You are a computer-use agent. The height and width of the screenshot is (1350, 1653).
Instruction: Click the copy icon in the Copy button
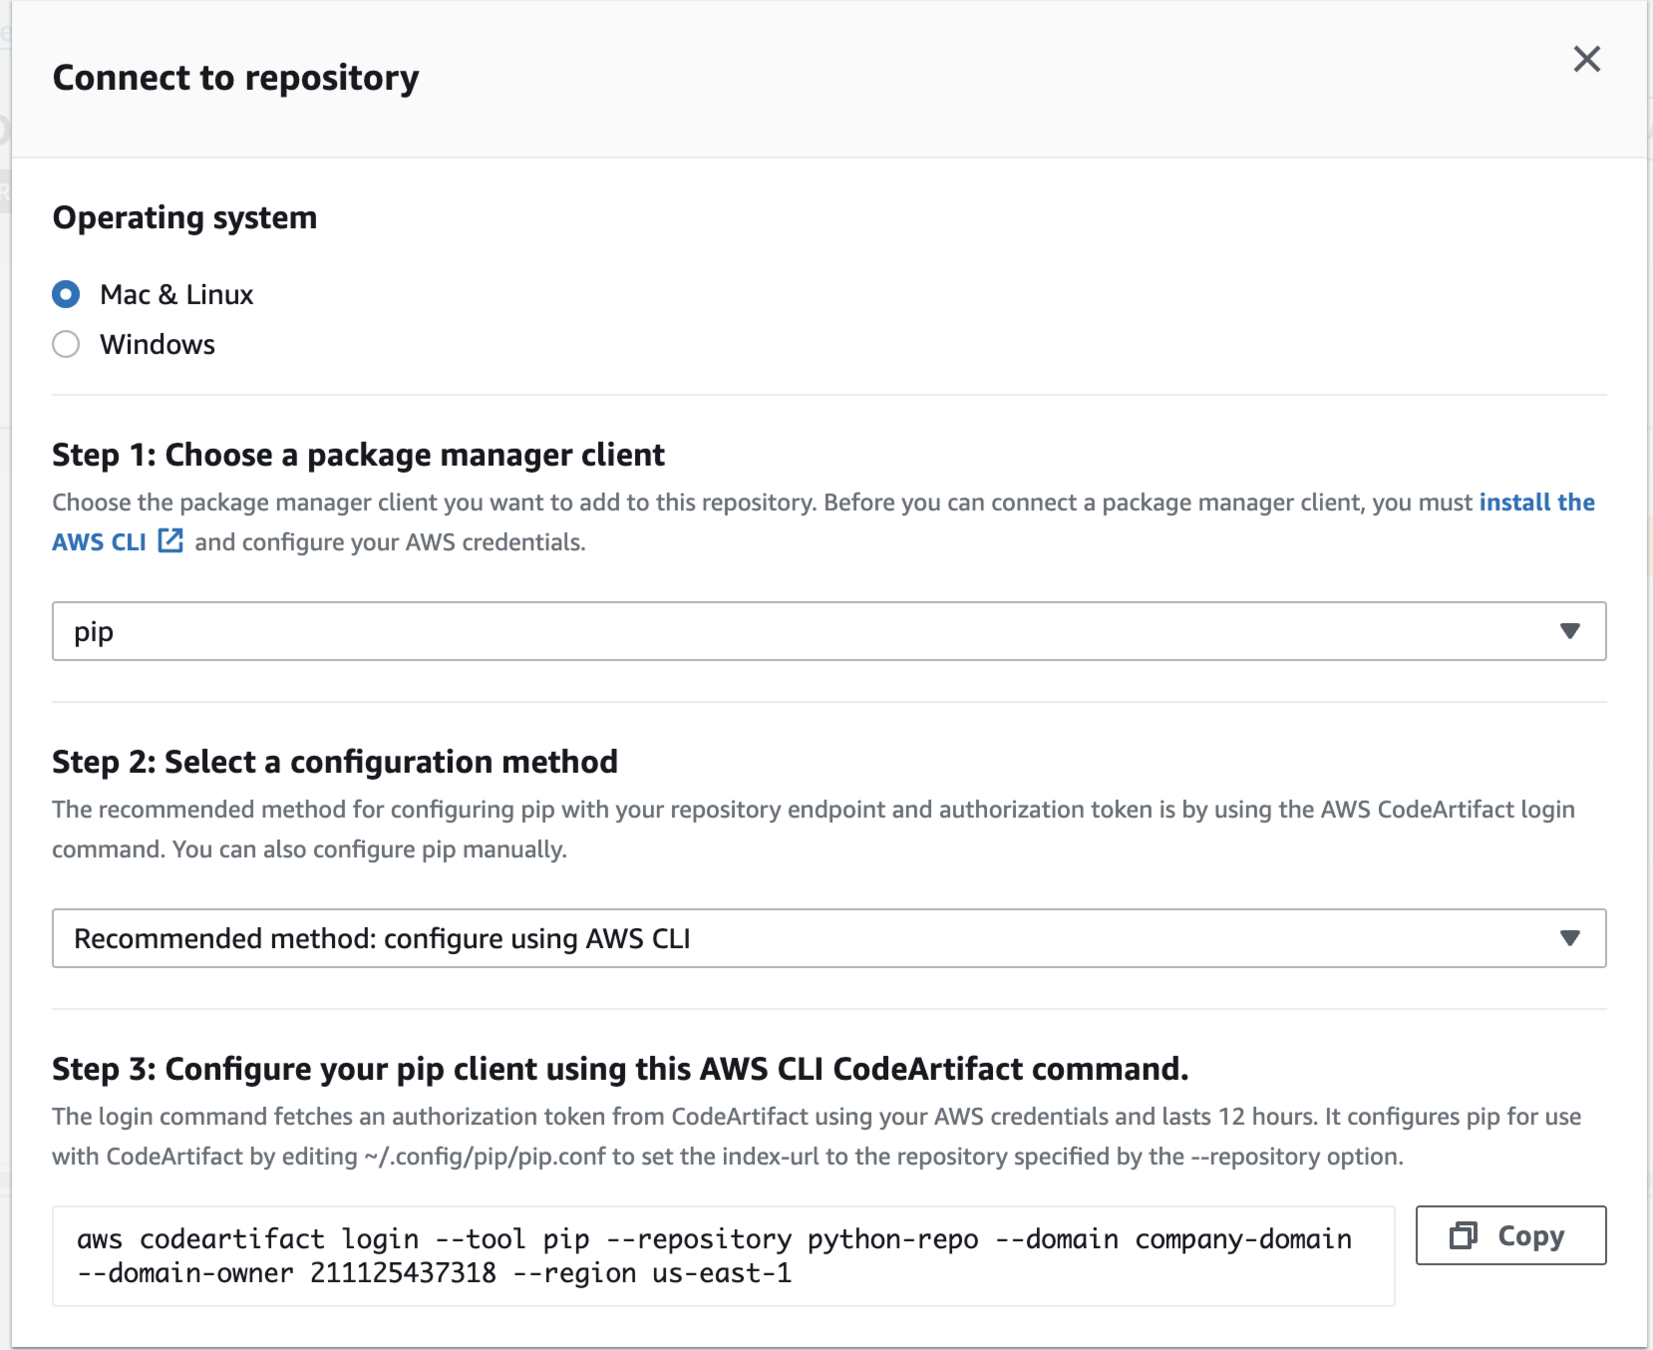click(x=1463, y=1236)
